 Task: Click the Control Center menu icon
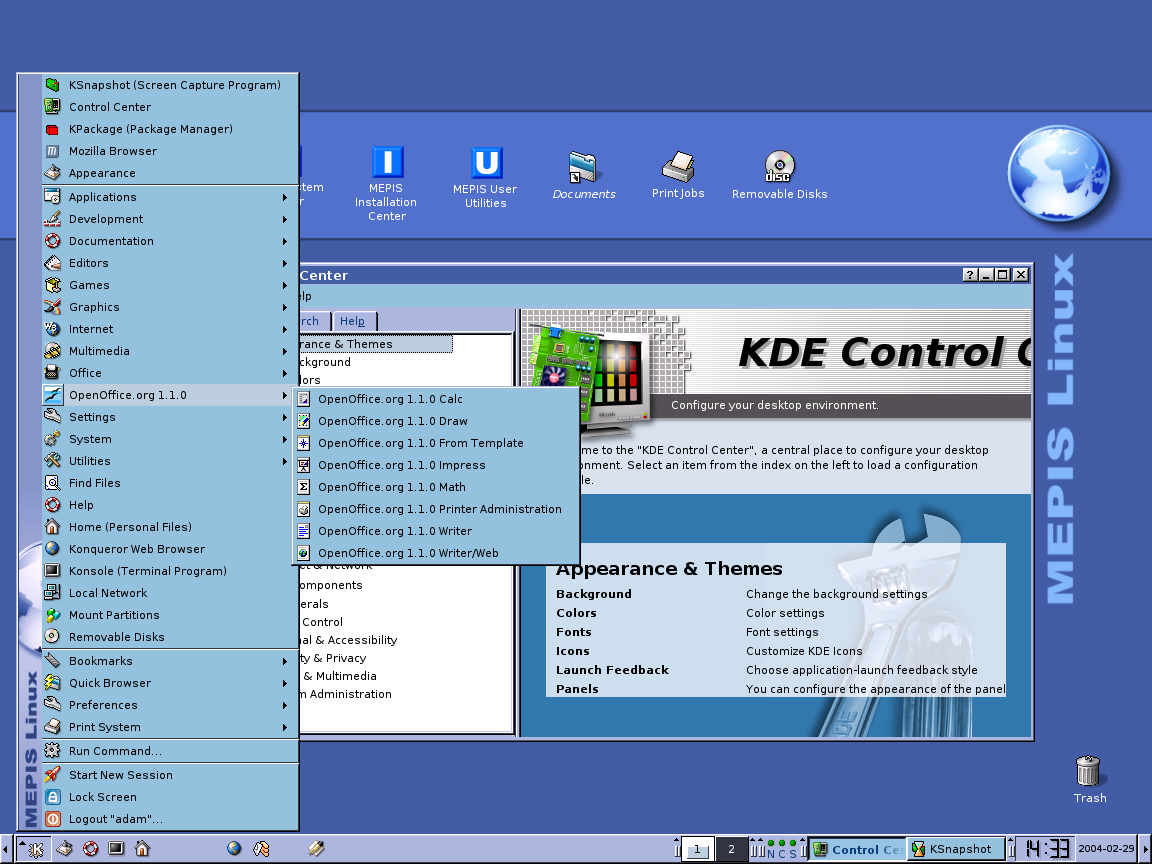click(52, 107)
